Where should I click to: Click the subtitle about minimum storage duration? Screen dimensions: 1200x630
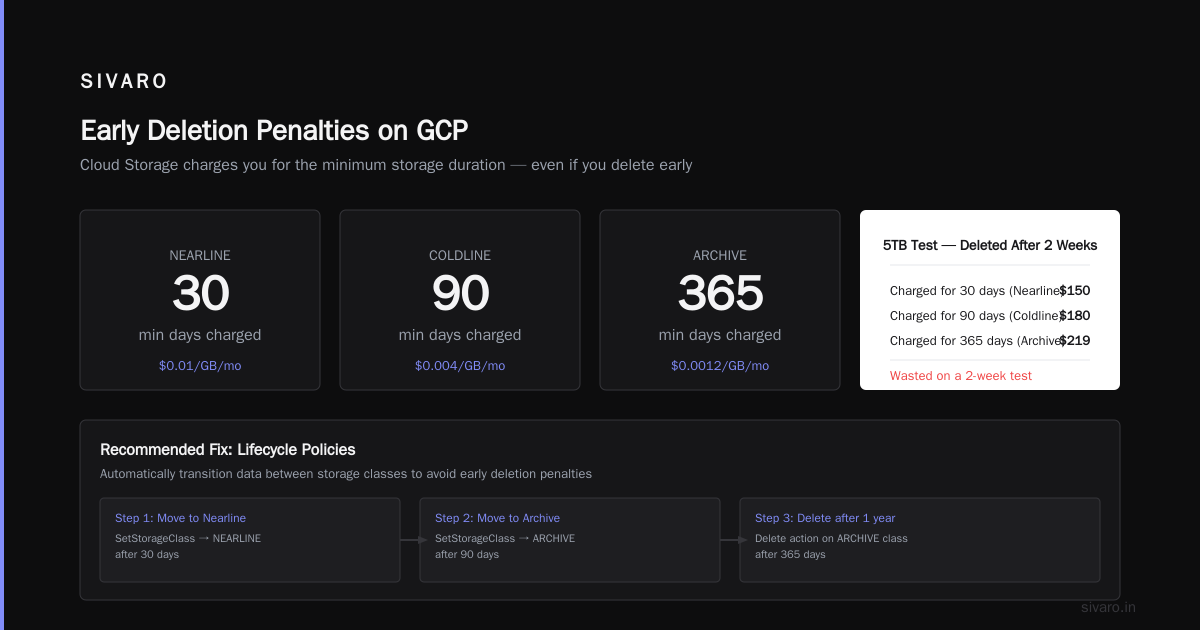(x=386, y=165)
